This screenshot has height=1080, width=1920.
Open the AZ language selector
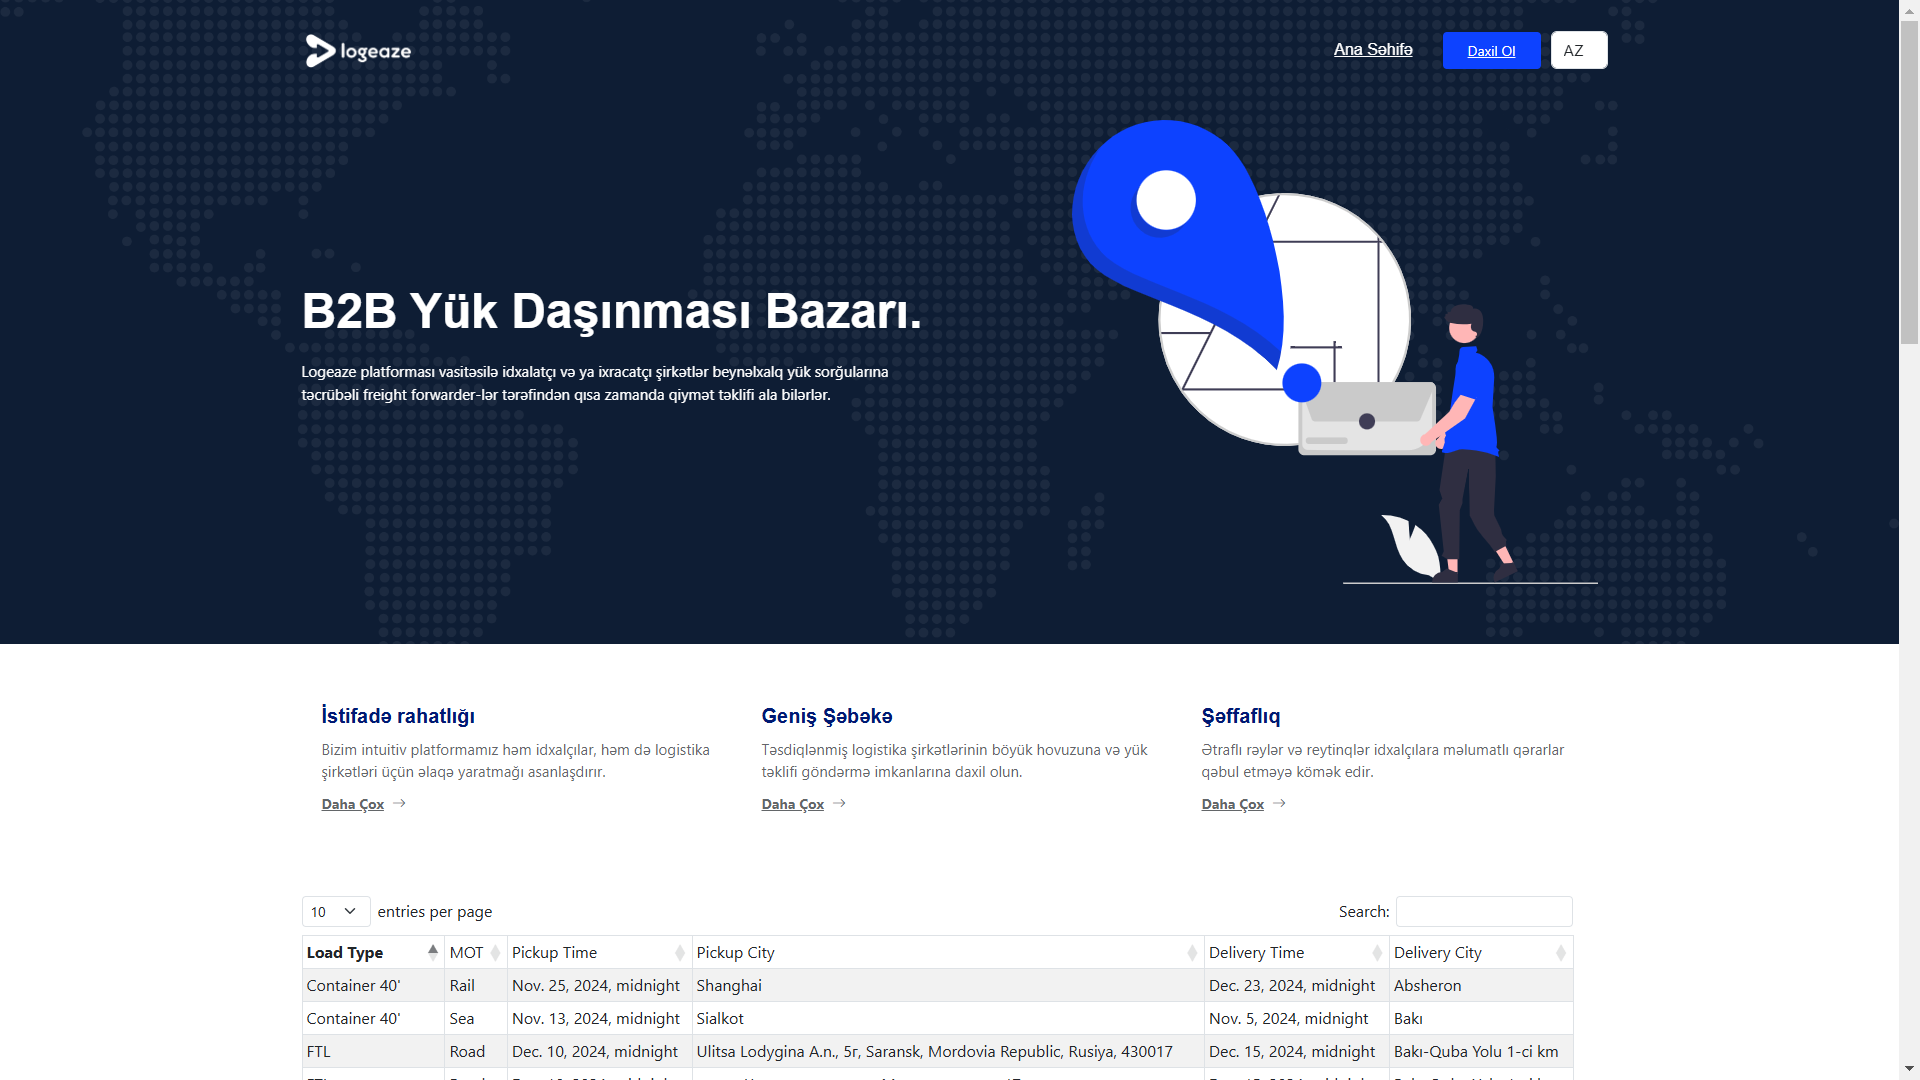[1578, 50]
